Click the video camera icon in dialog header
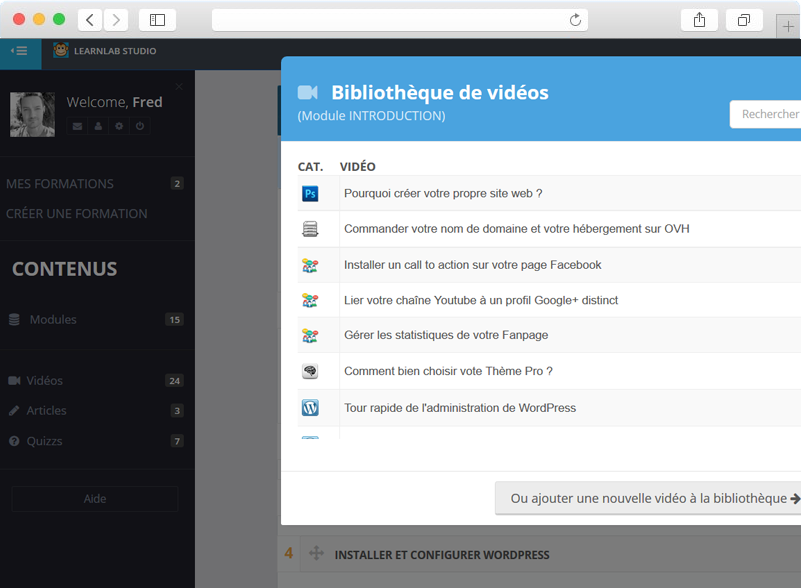The image size is (801, 588). [308, 92]
